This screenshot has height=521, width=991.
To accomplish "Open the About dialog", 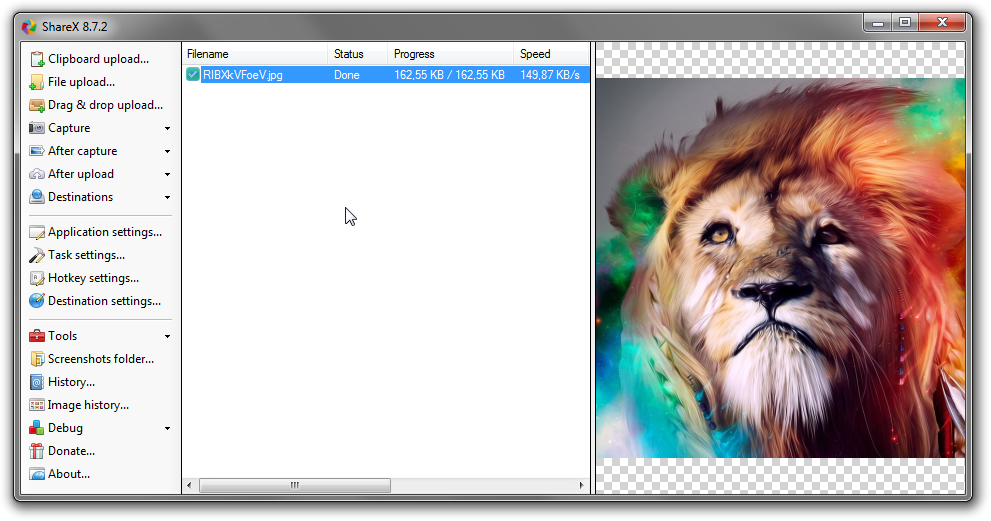I will (x=68, y=474).
